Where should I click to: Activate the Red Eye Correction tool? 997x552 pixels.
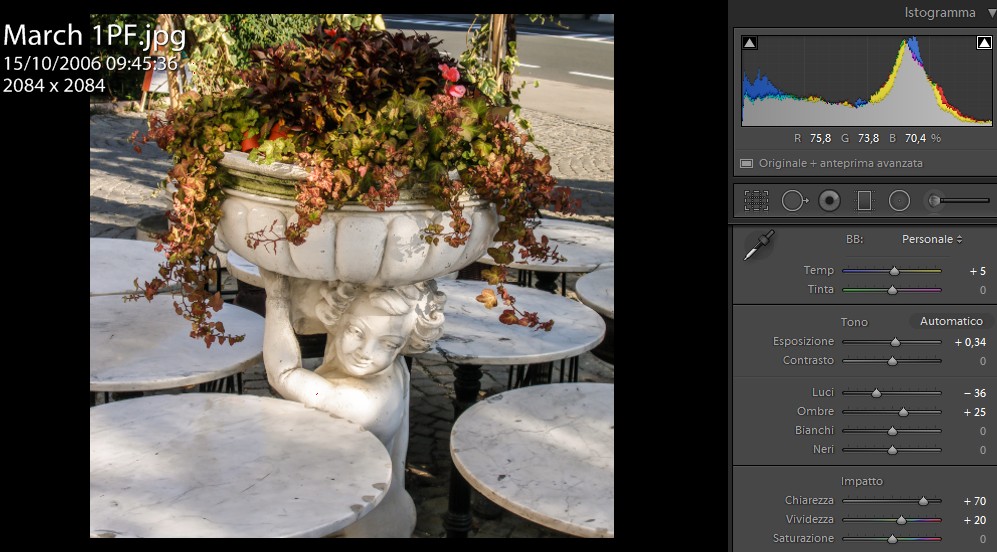[829, 200]
